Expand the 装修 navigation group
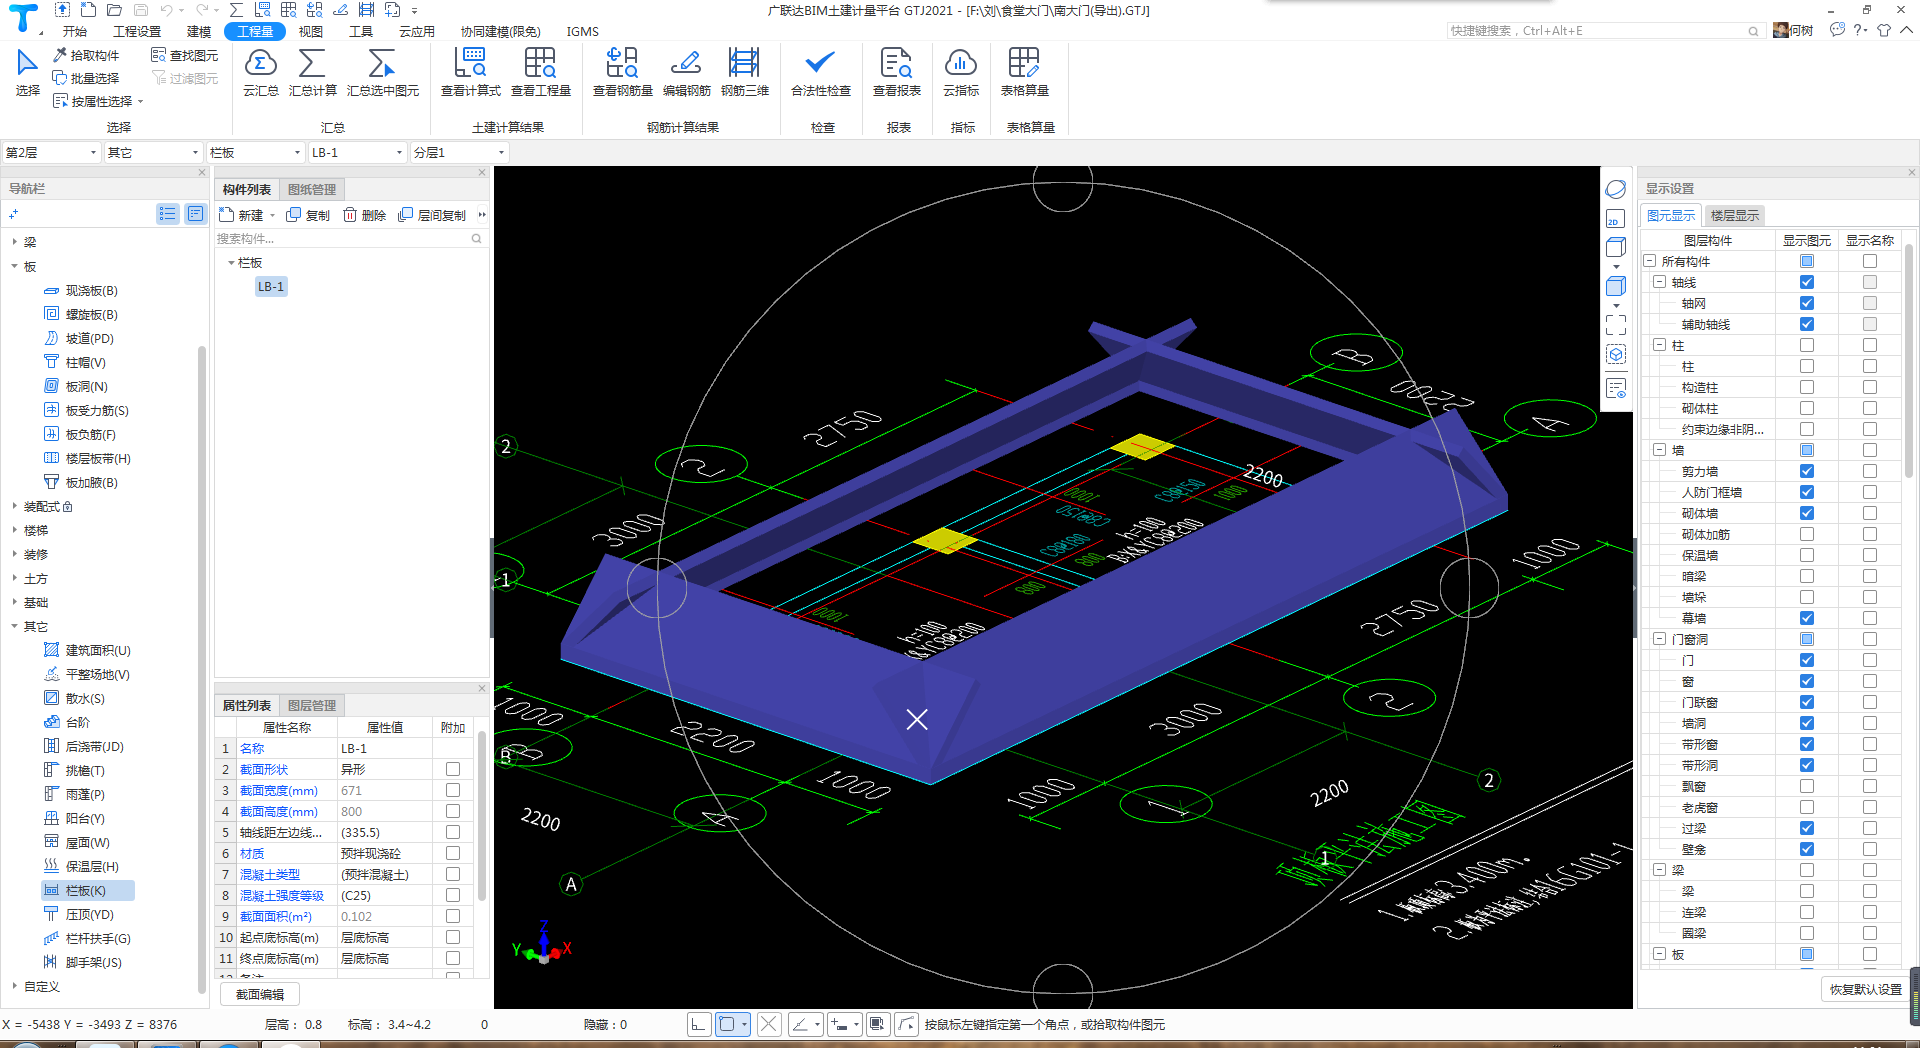The height and width of the screenshot is (1048, 1920). 15,554
